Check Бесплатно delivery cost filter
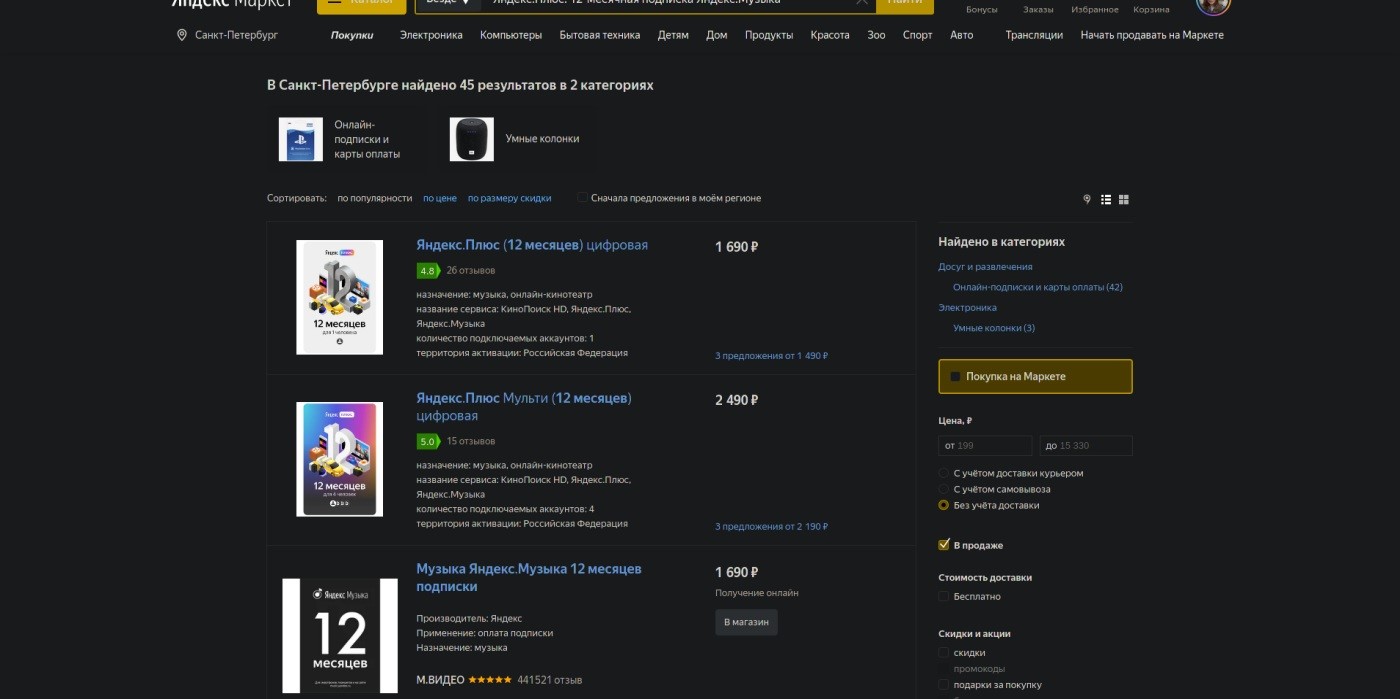 coord(943,597)
